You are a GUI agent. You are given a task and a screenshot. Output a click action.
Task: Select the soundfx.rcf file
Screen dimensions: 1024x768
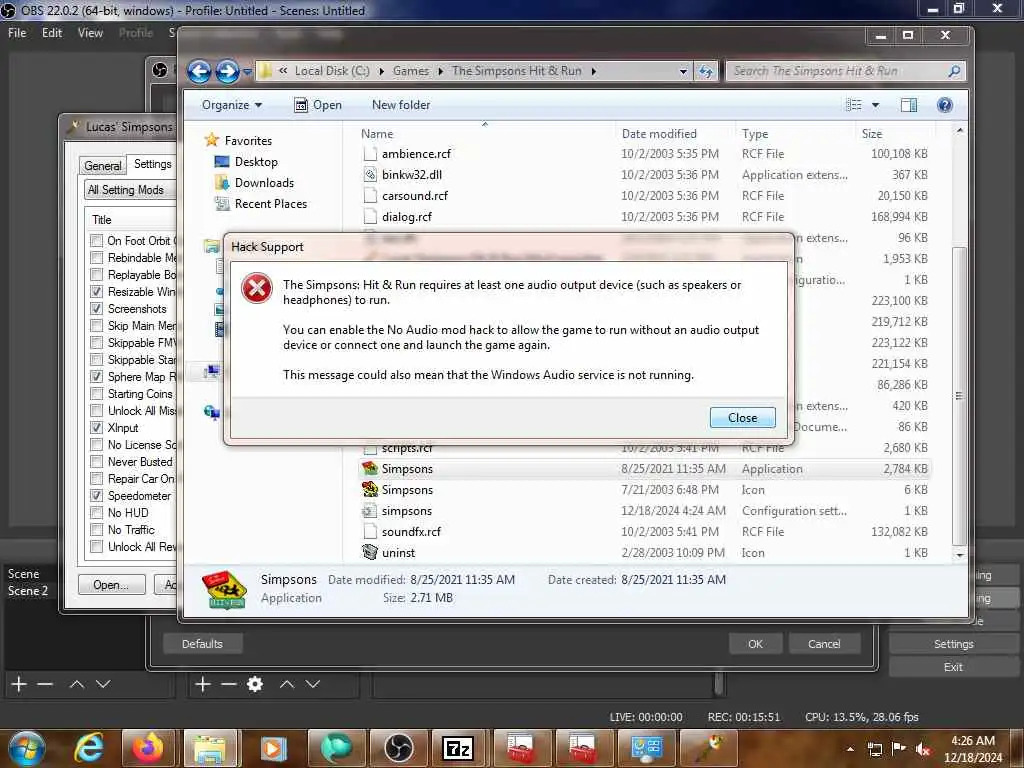[x=411, y=532]
